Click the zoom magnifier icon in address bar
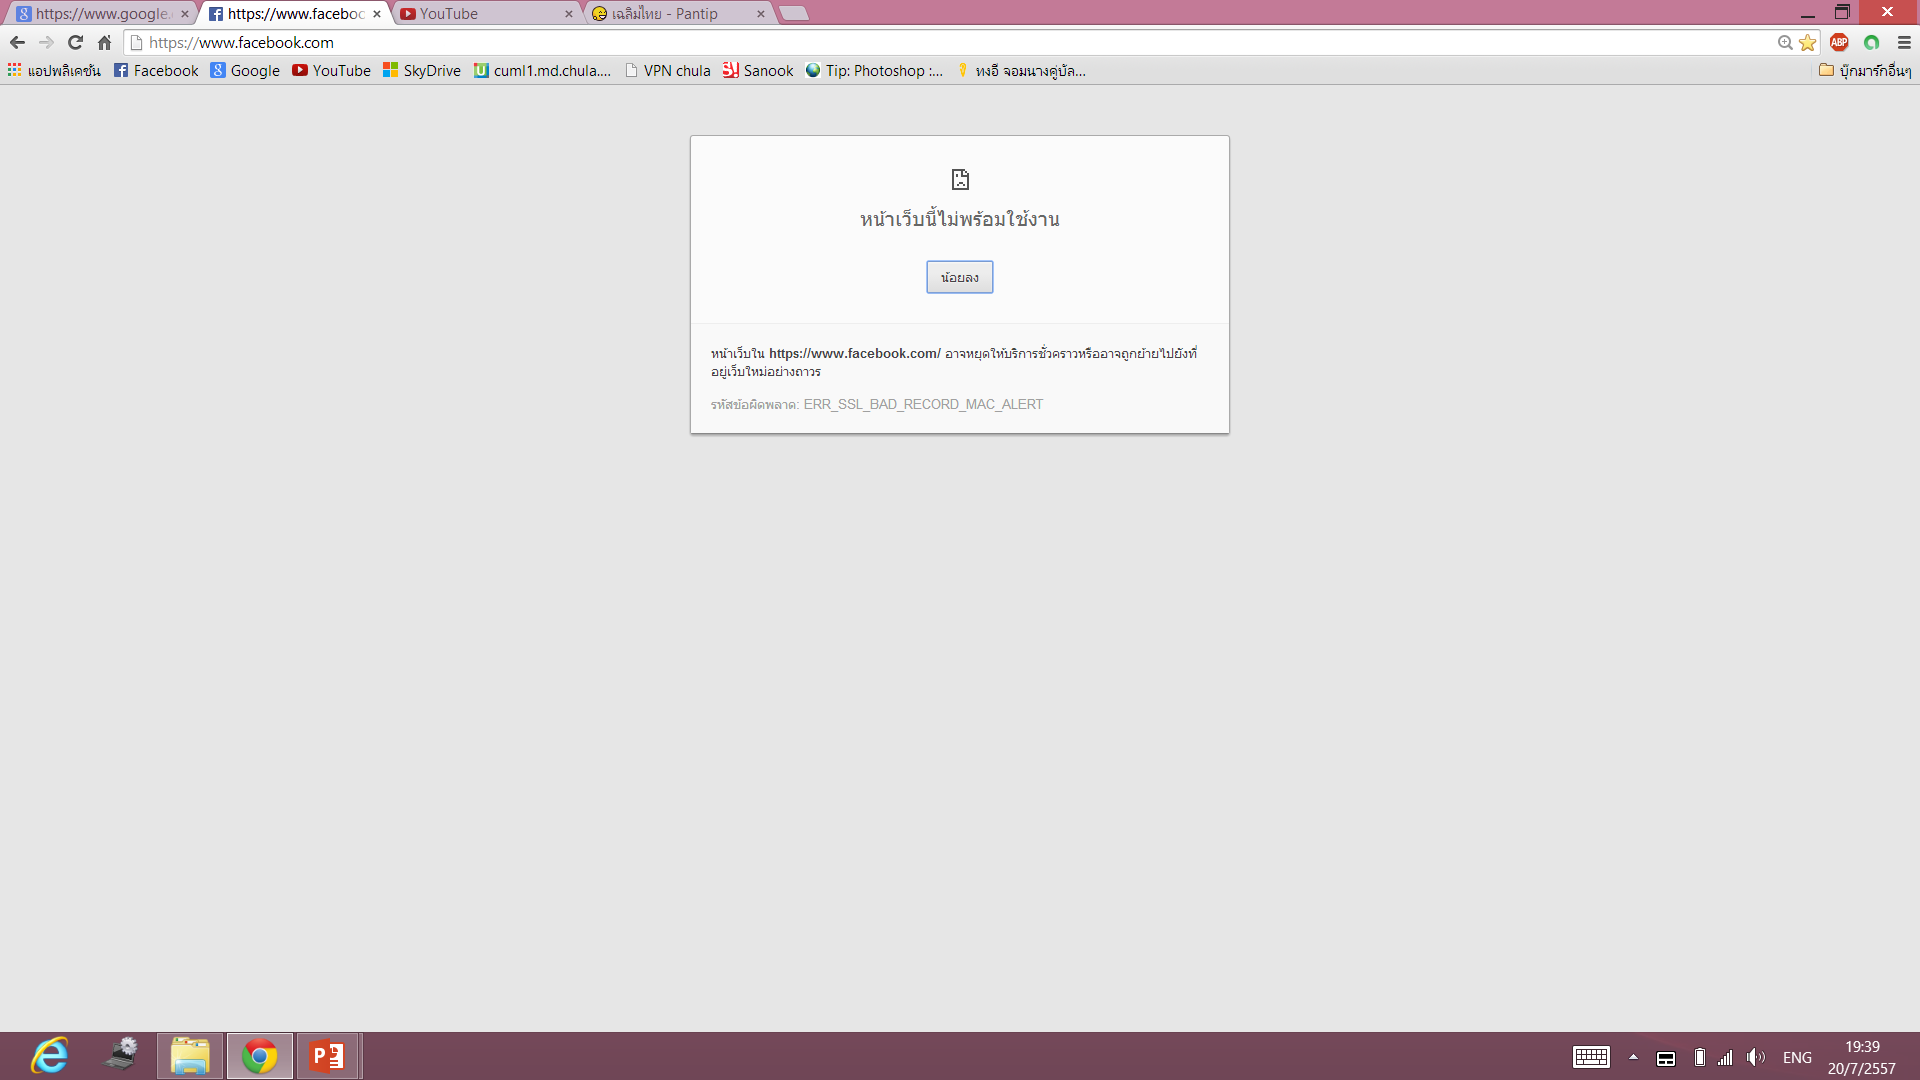Screen dimensions: 1920x1080 tap(1785, 42)
